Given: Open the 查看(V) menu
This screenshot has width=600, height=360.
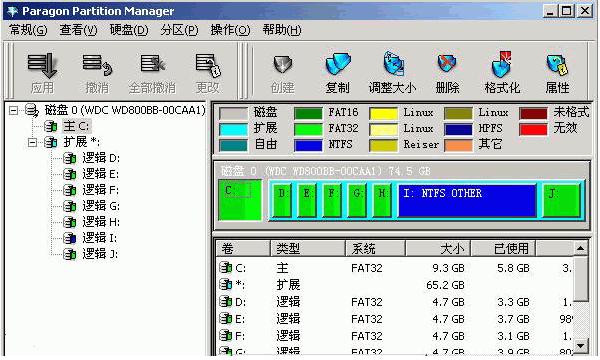Looking at the screenshot, I should point(78,30).
